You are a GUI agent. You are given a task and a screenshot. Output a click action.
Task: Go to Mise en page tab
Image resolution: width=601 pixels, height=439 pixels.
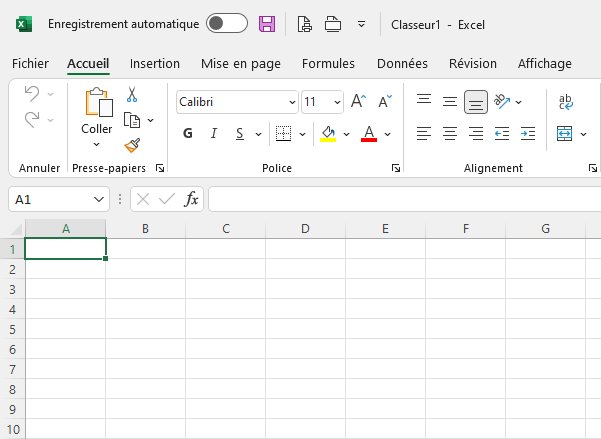click(x=241, y=64)
